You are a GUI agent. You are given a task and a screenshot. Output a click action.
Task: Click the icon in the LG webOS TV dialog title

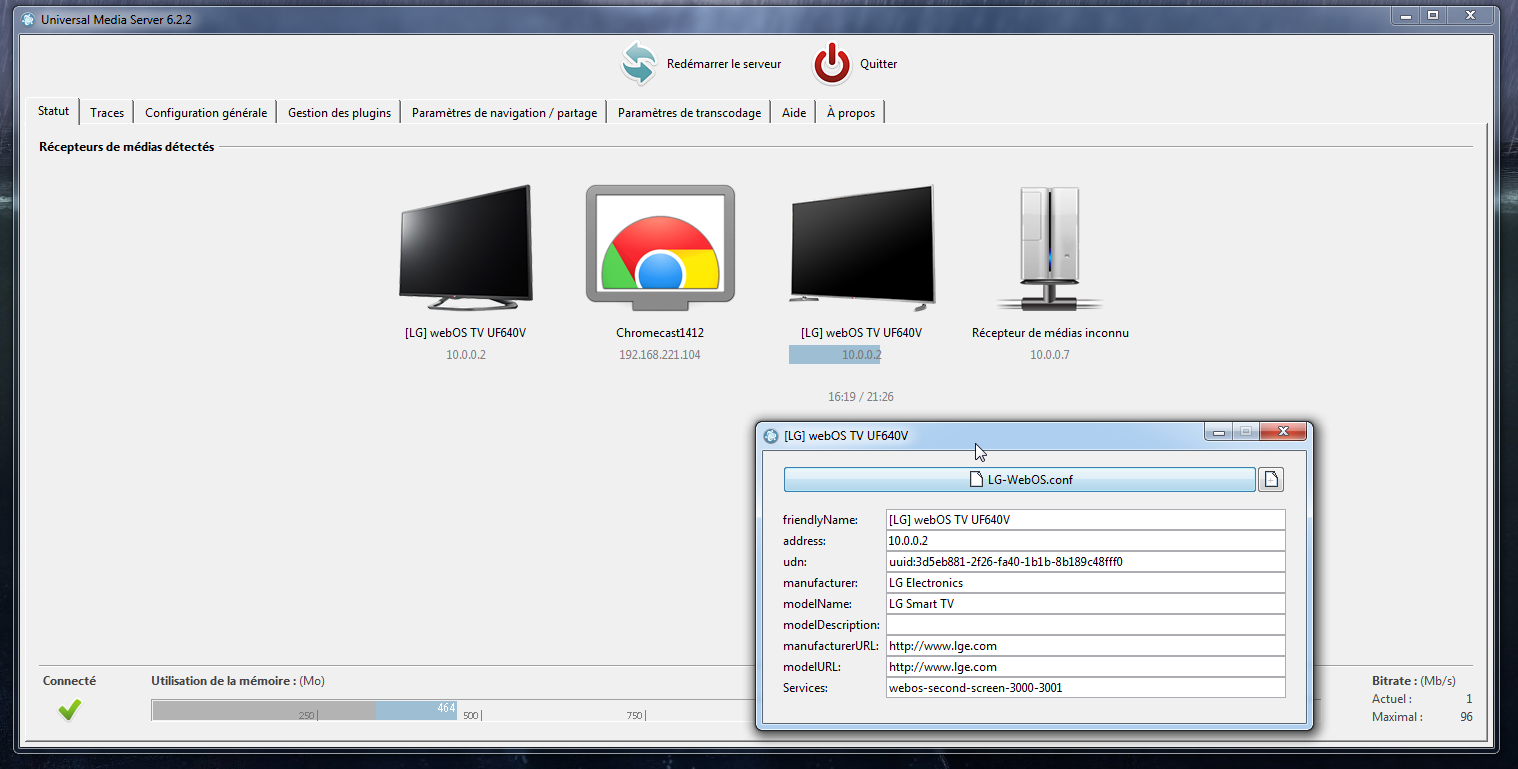click(x=770, y=436)
